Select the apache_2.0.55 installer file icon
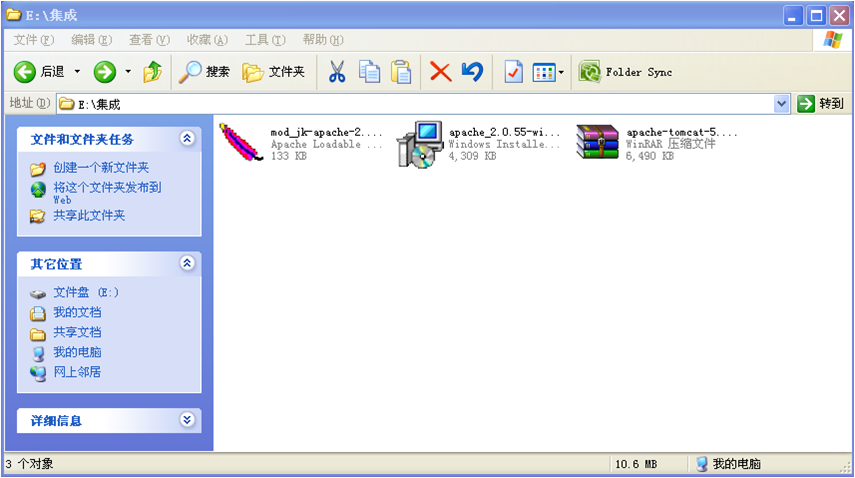The width and height of the screenshot is (855, 478). click(419, 144)
